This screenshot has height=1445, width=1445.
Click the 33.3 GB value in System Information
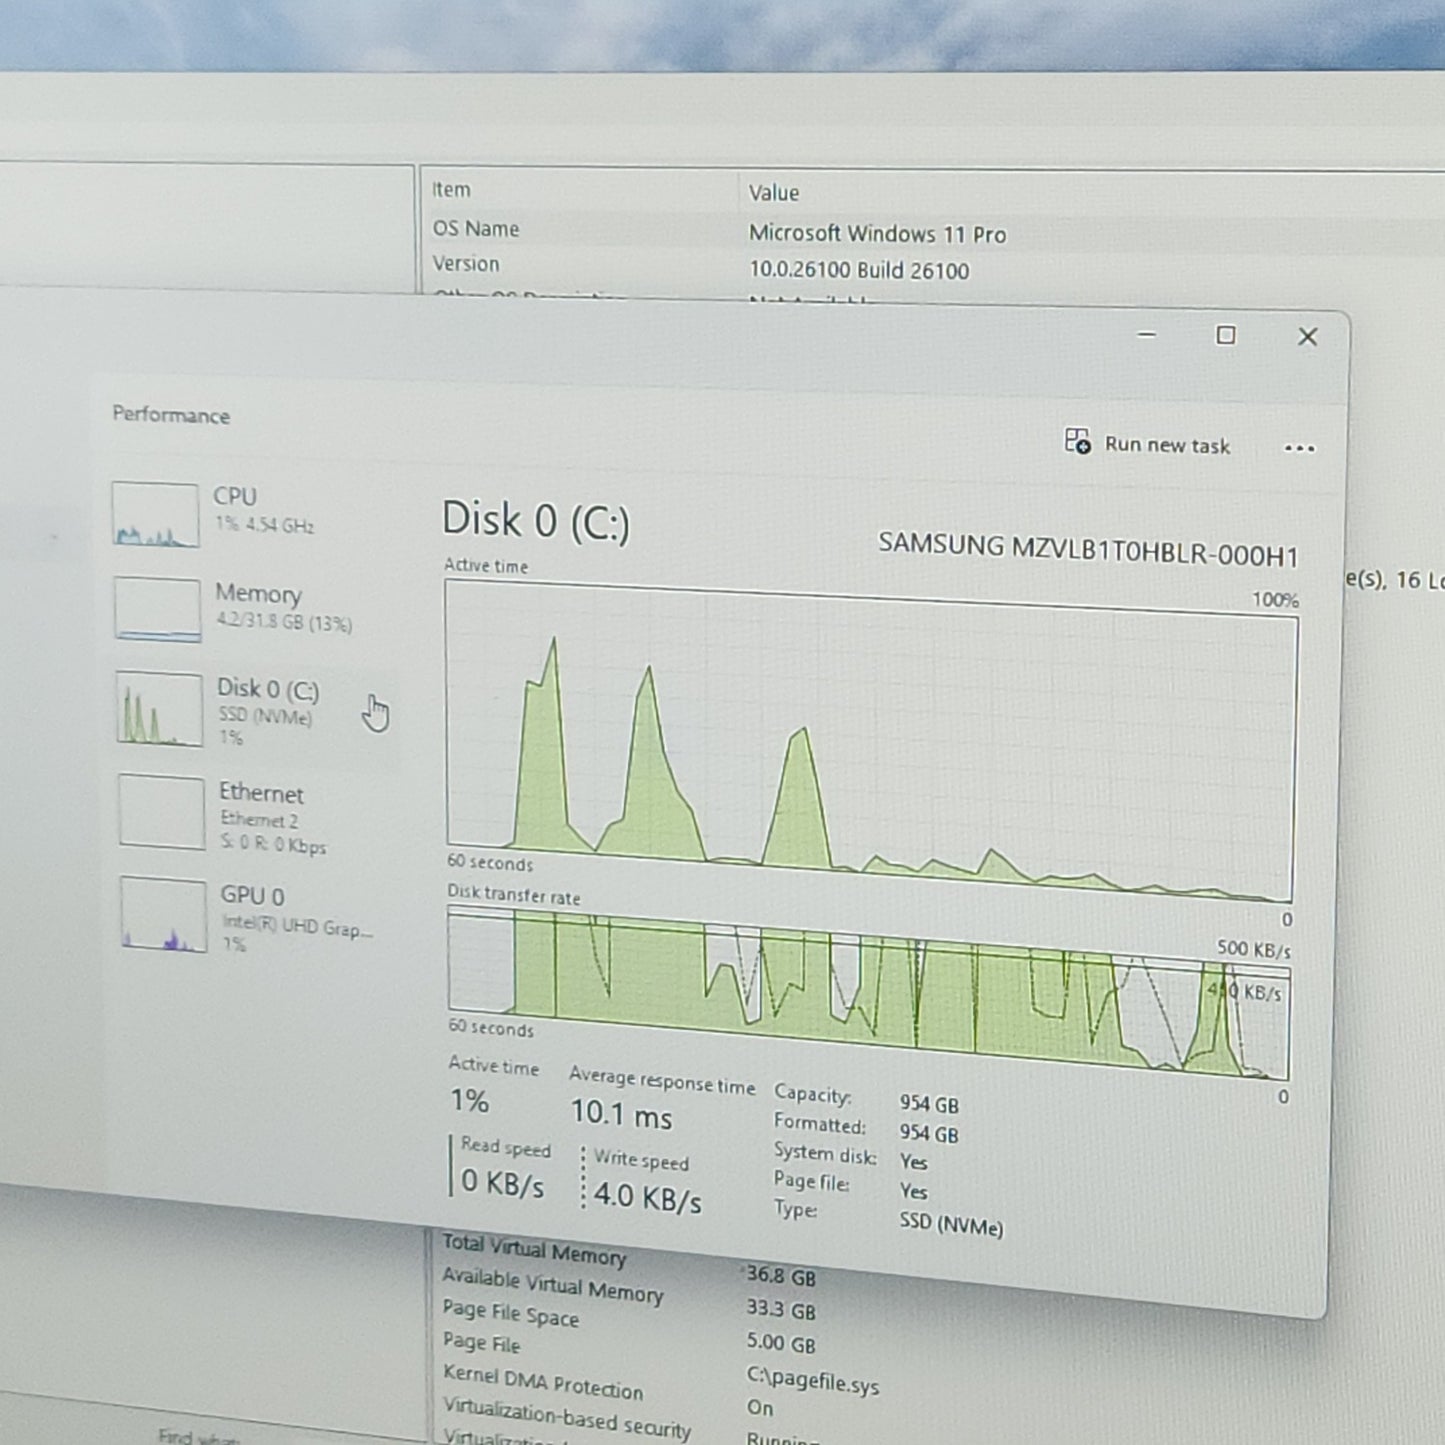(780, 1310)
